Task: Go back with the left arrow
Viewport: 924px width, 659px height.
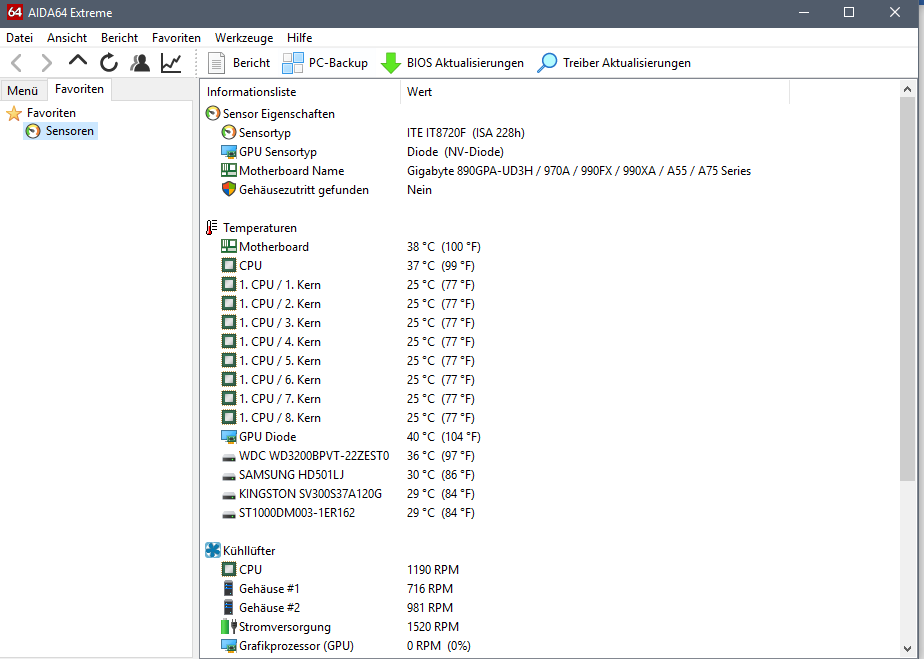Action: point(17,62)
